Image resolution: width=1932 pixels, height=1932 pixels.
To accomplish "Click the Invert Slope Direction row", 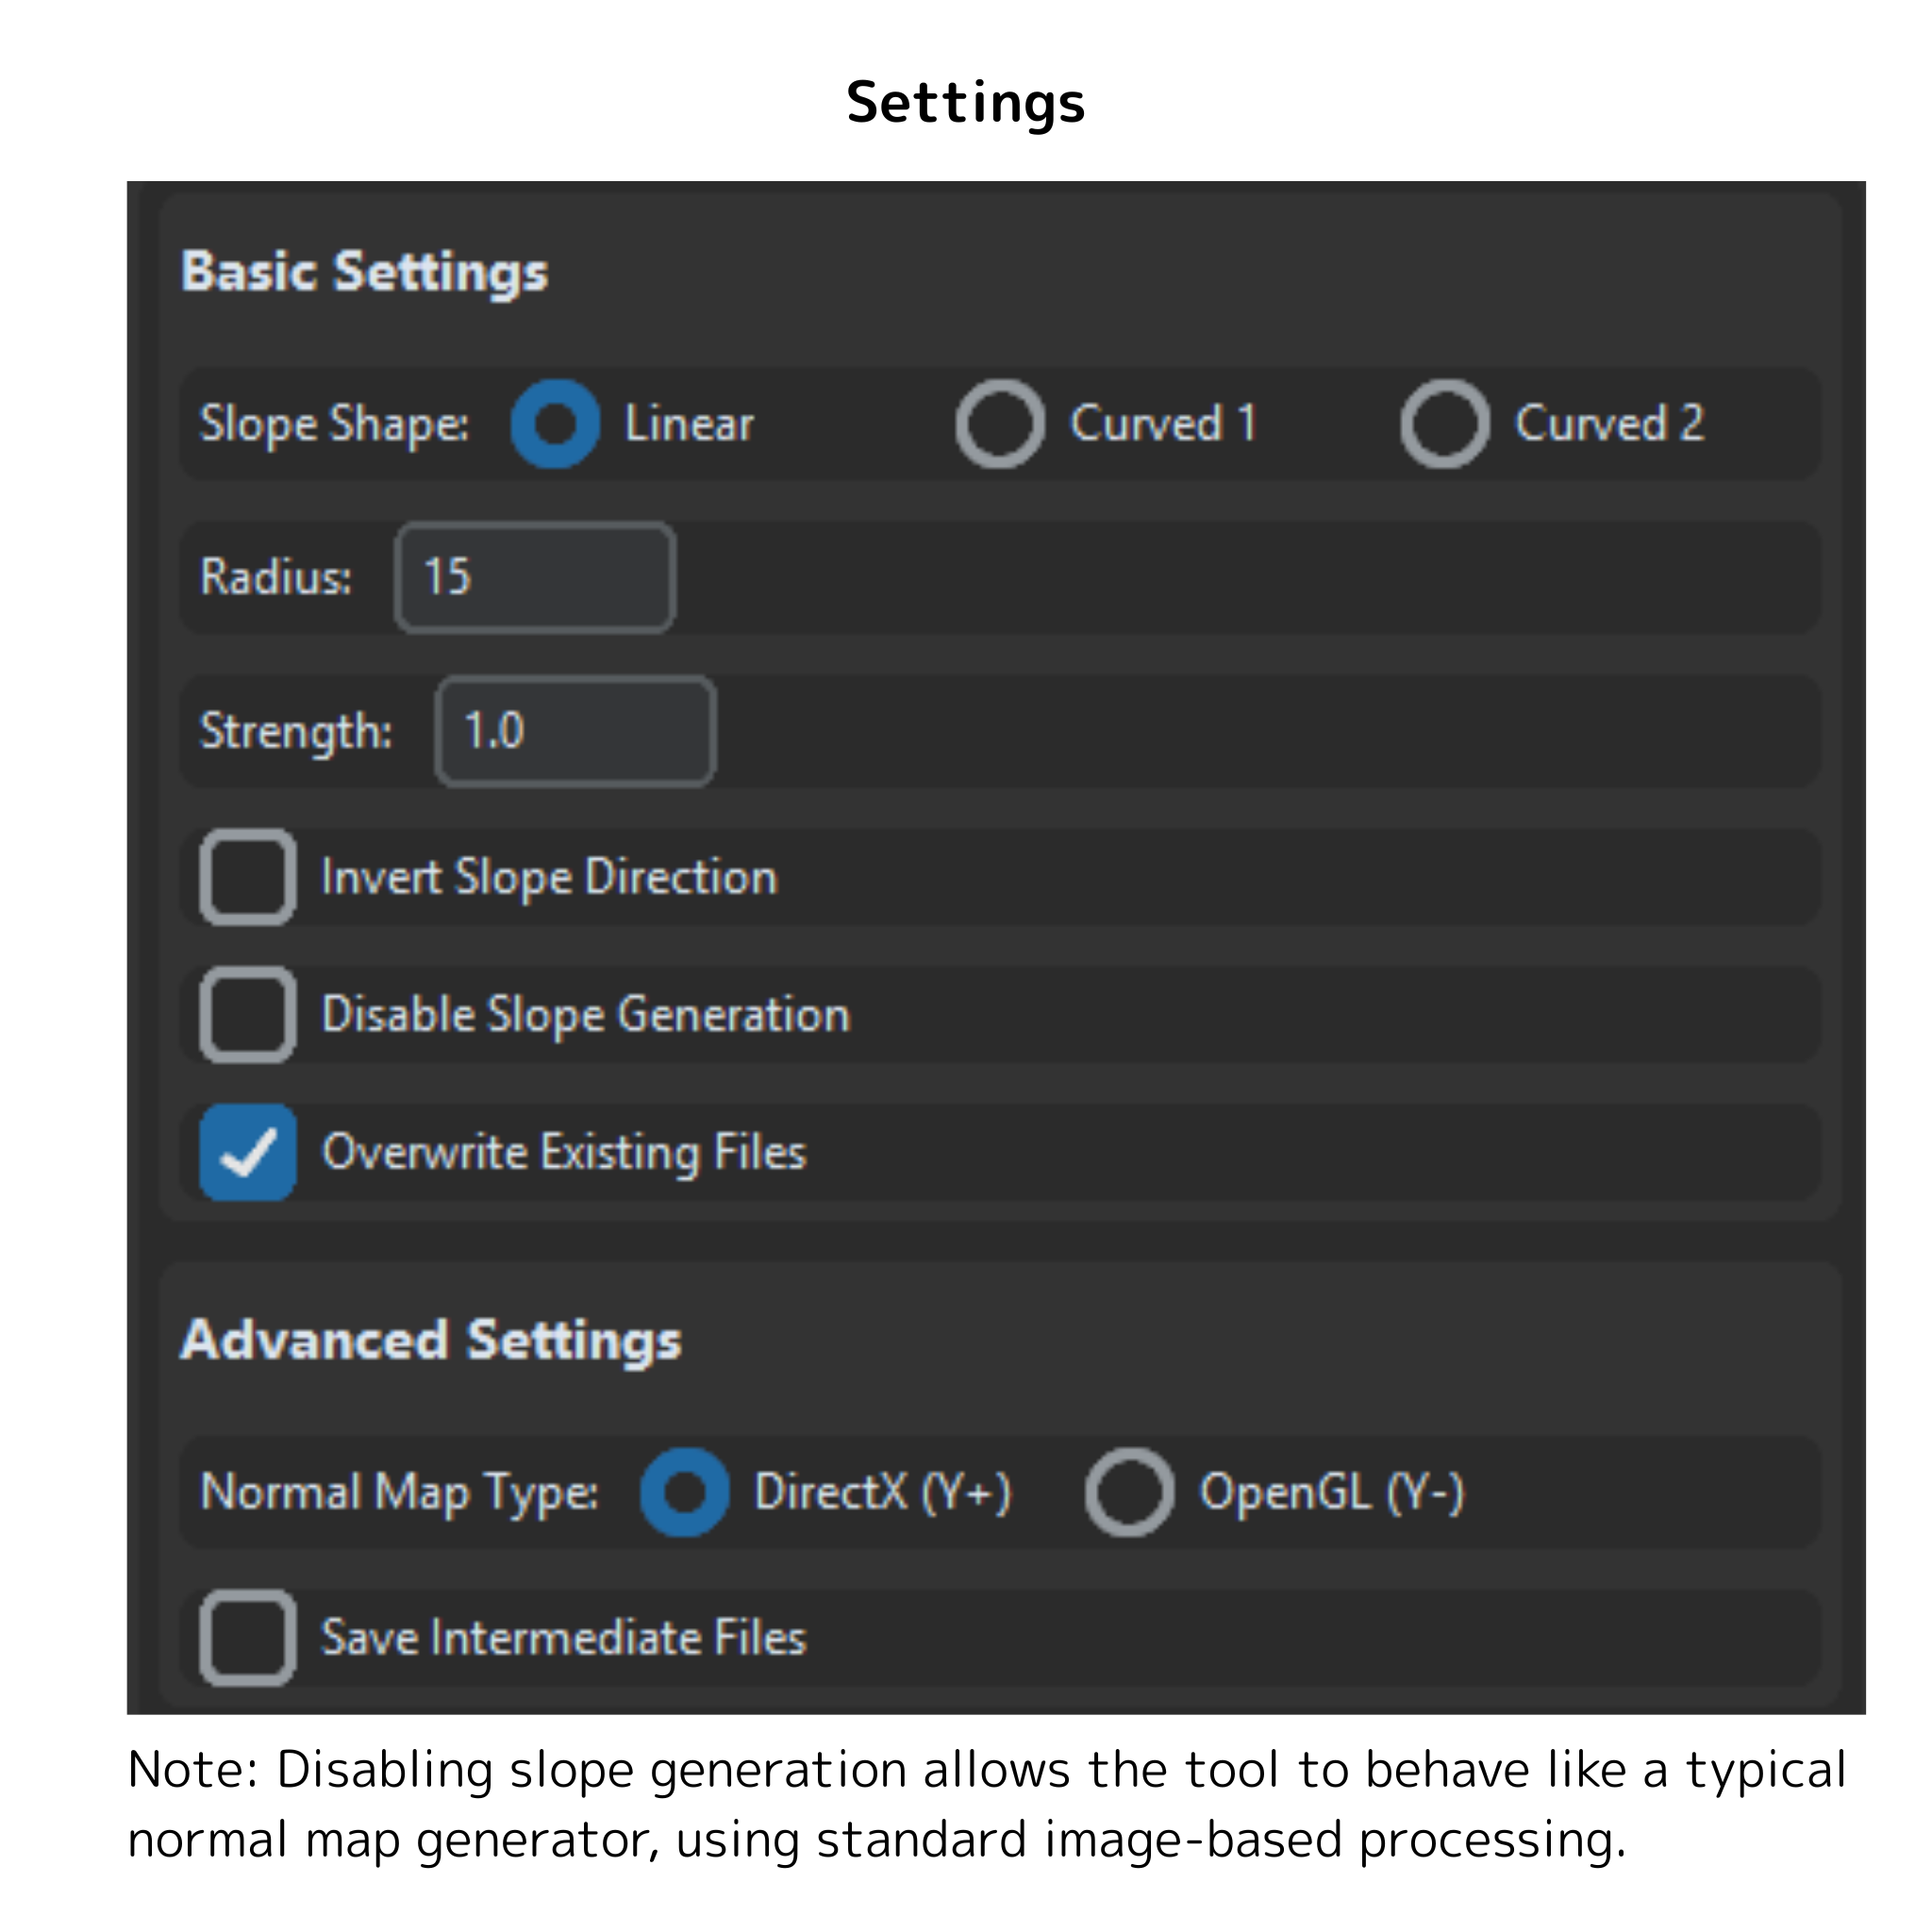I will (x=548, y=878).
